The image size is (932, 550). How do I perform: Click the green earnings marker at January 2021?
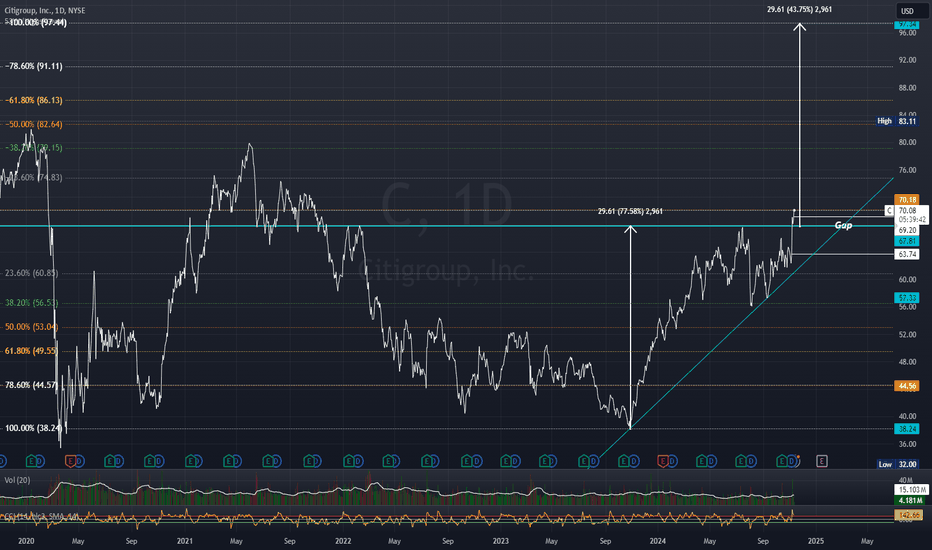190,461
